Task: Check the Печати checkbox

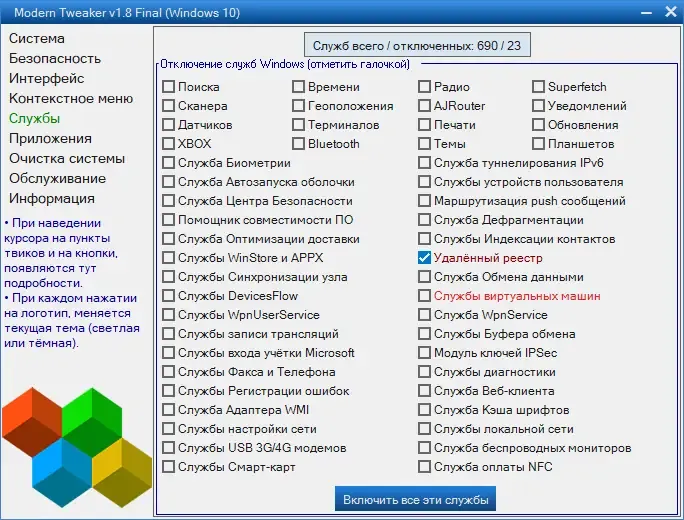Action: 424,125
